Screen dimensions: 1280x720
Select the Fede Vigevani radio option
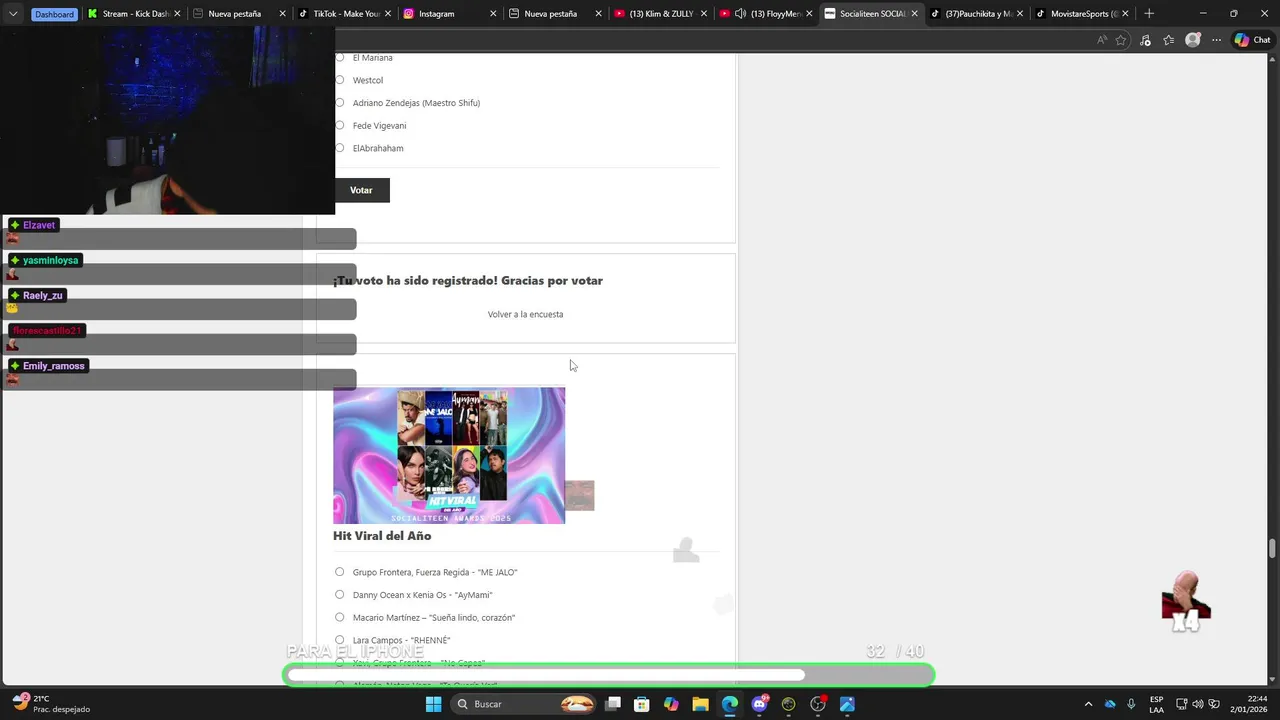click(x=340, y=125)
